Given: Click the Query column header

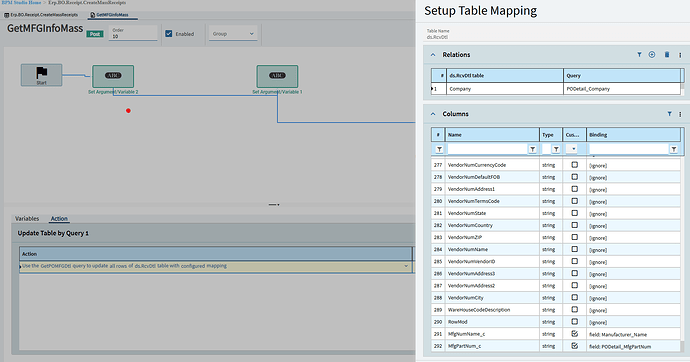Looking at the screenshot, I should pos(622,76).
